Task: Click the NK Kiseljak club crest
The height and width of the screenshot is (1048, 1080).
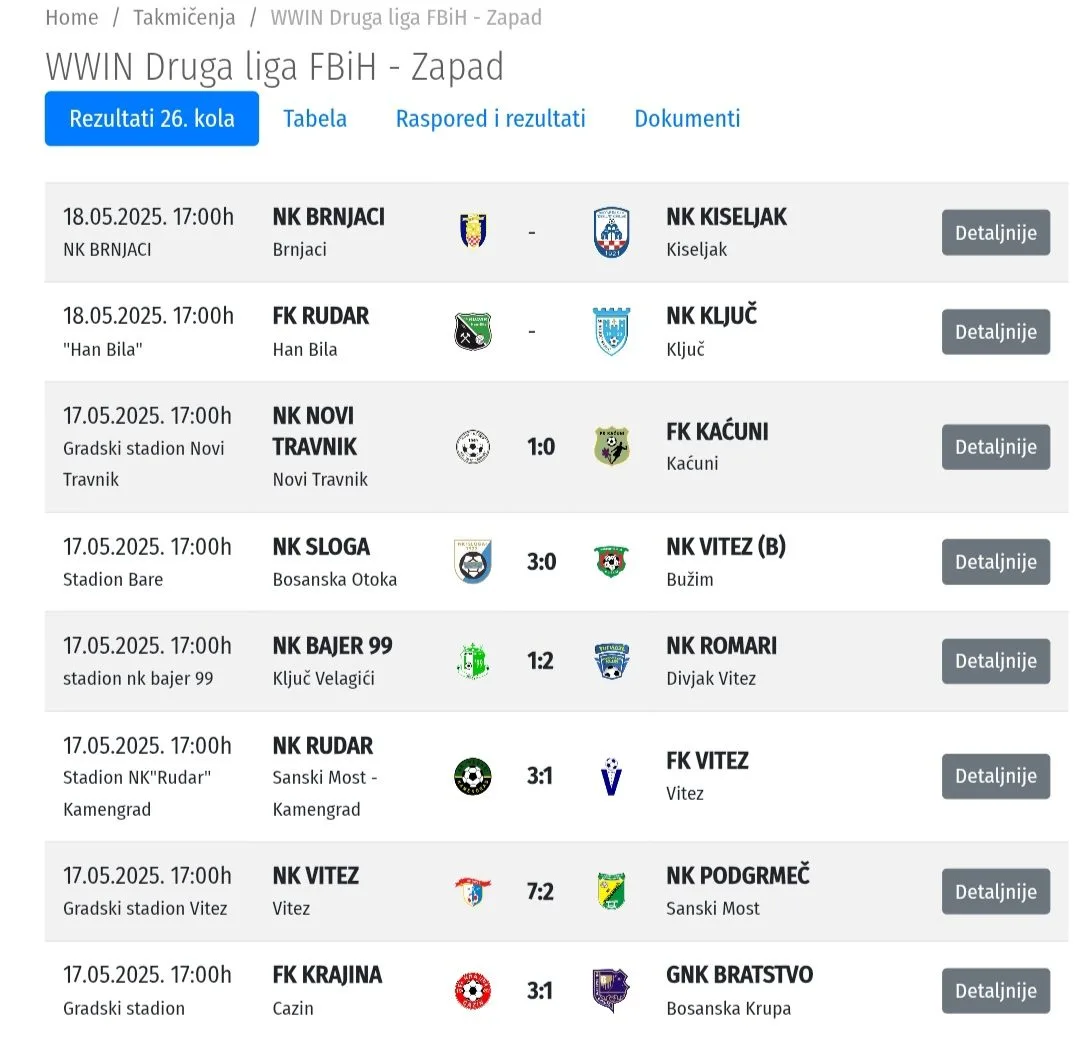Action: point(612,232)
